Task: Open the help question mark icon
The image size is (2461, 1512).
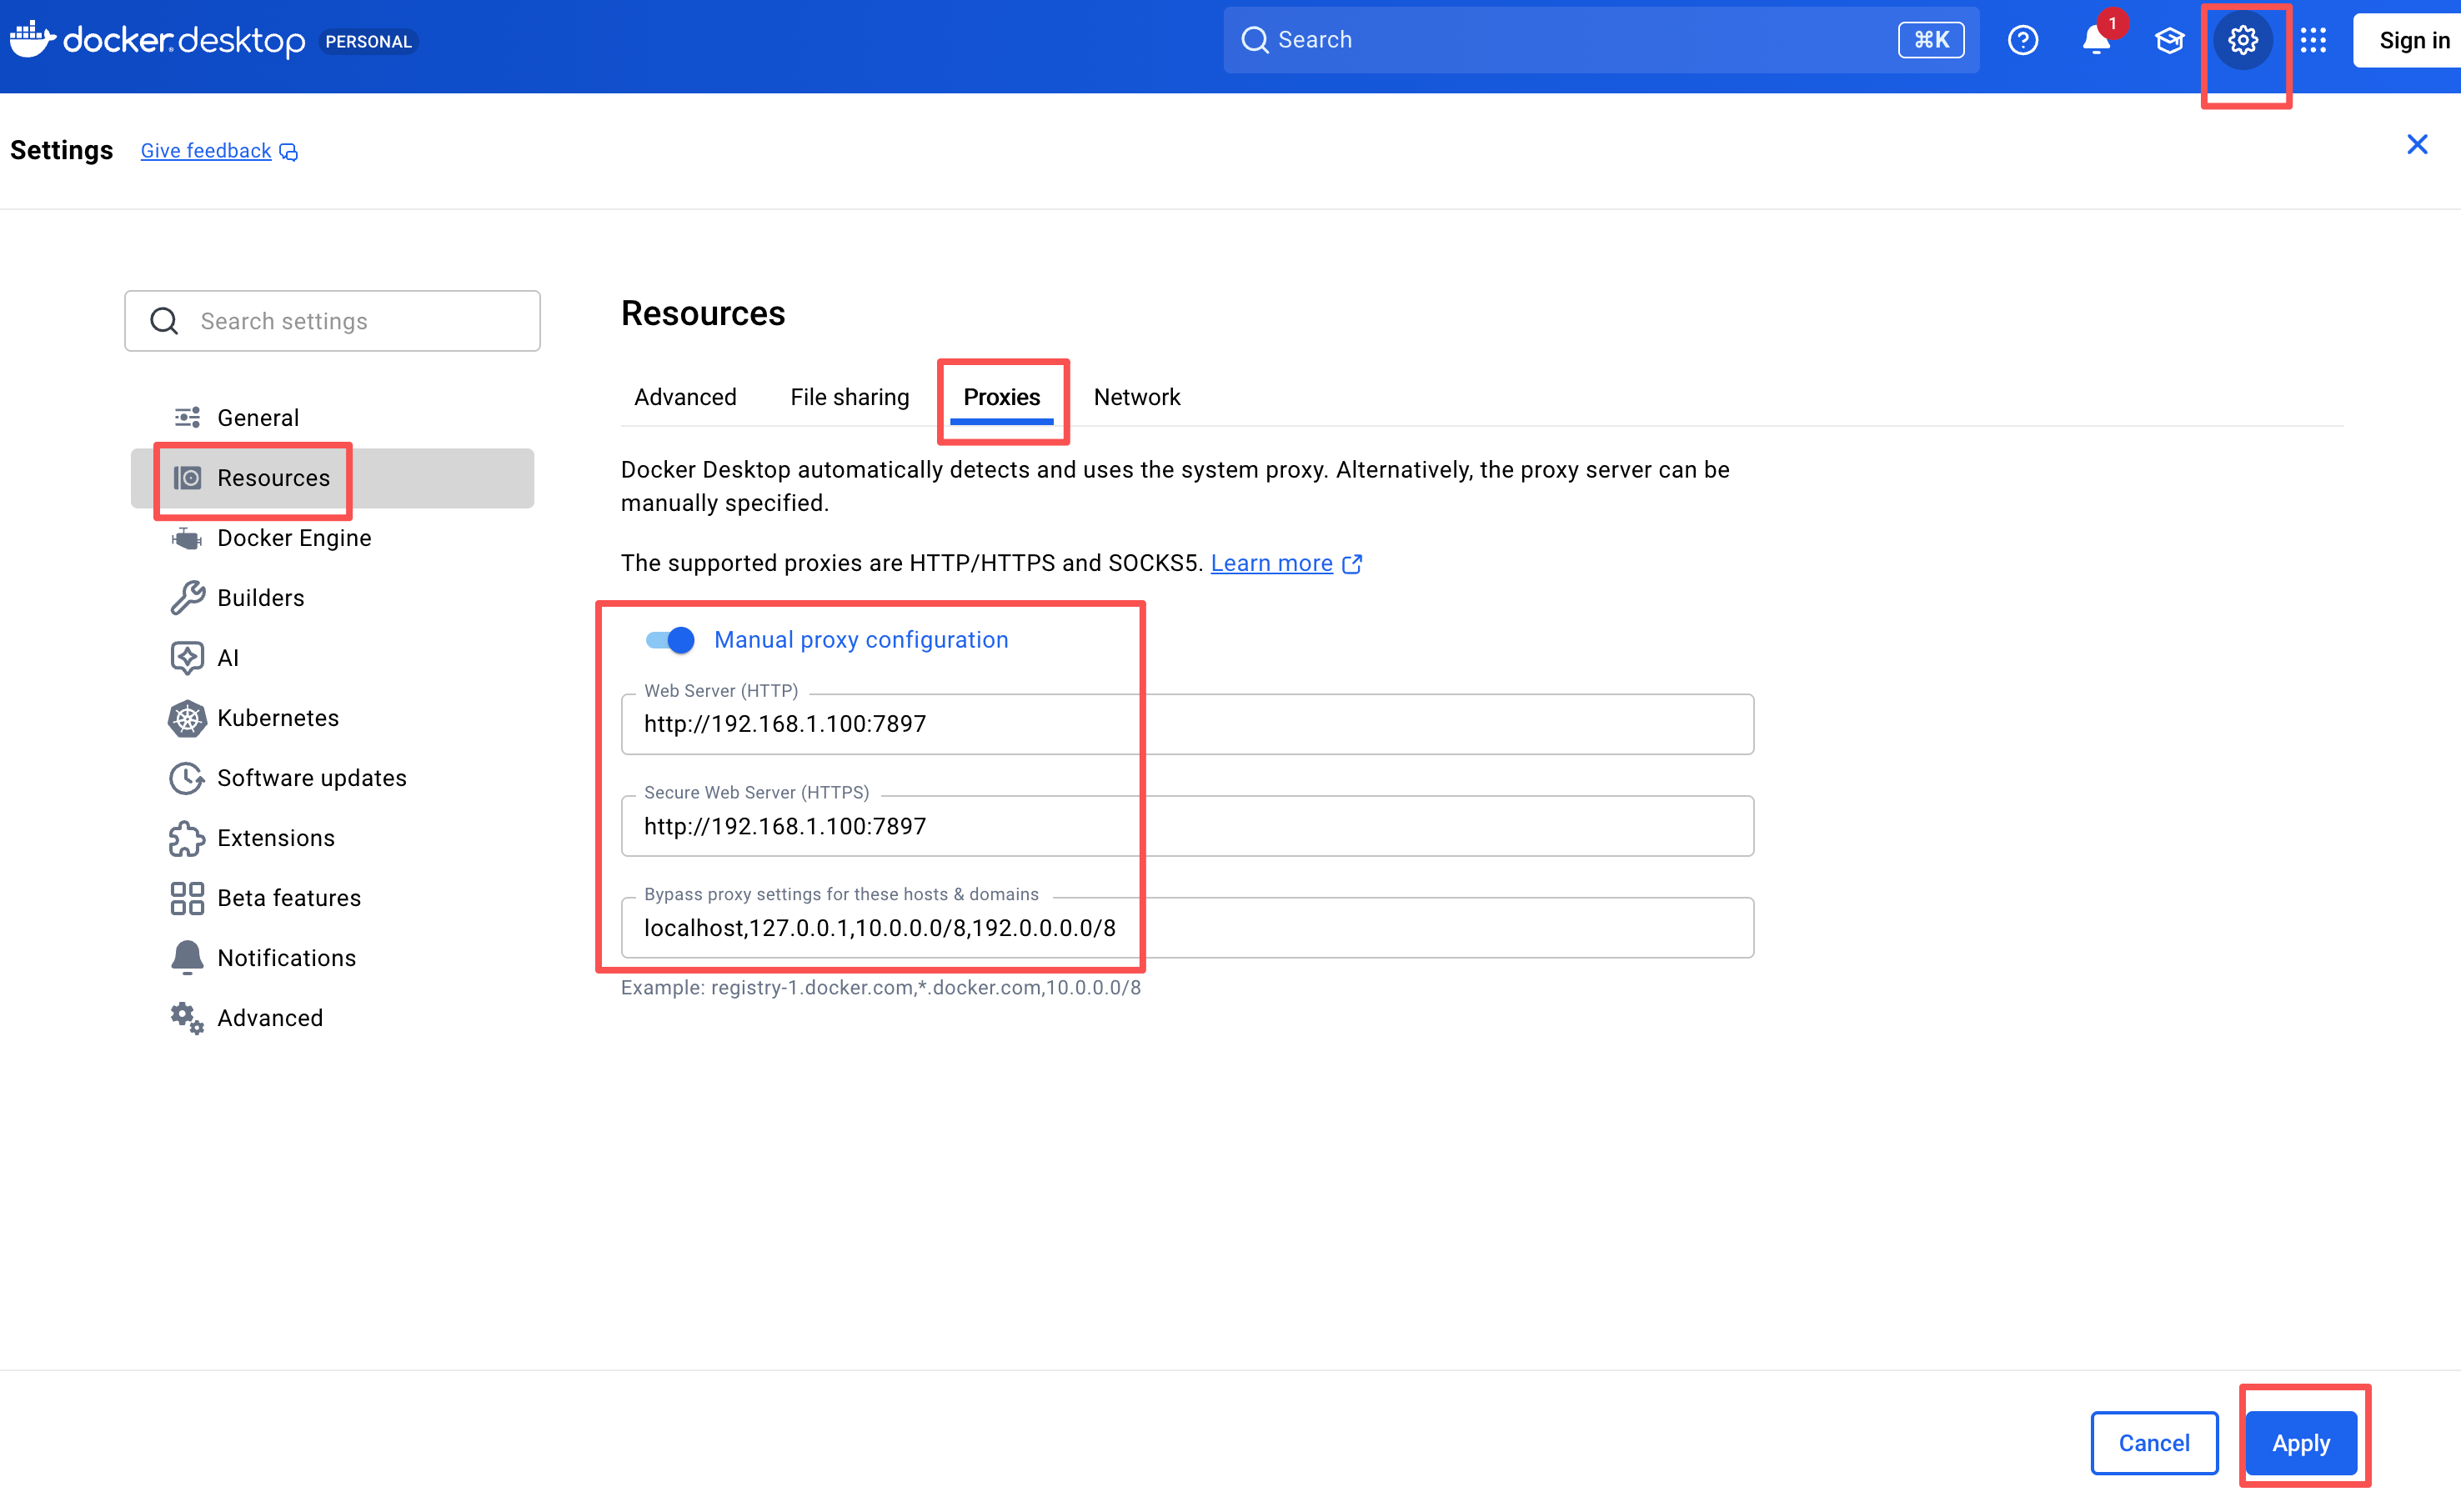Action: tap(2022, 40)
